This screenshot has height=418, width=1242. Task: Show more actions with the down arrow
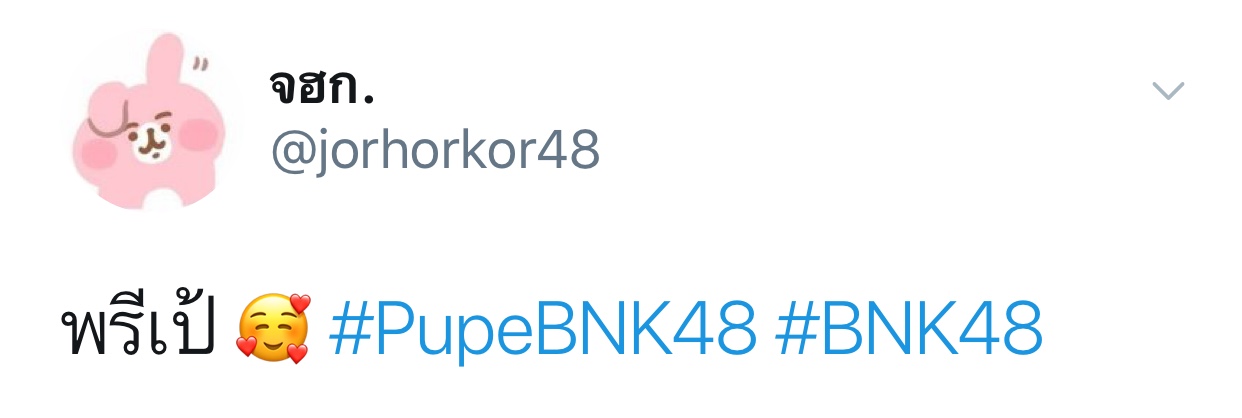tap(1168, 92)
